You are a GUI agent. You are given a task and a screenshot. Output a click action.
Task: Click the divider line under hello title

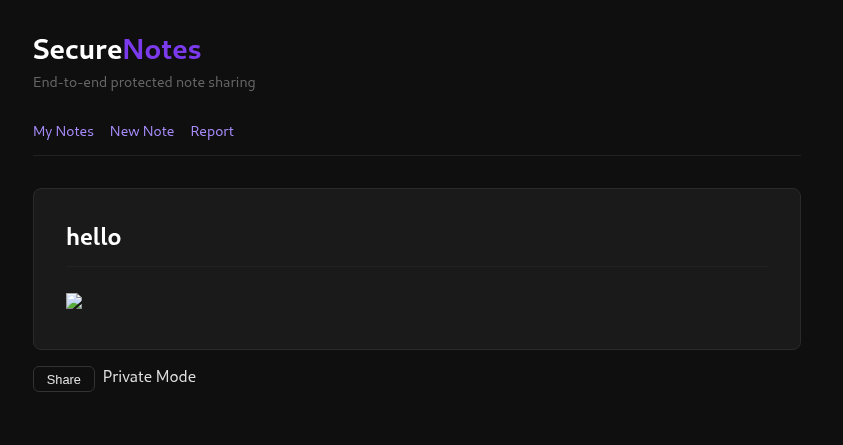417,266
